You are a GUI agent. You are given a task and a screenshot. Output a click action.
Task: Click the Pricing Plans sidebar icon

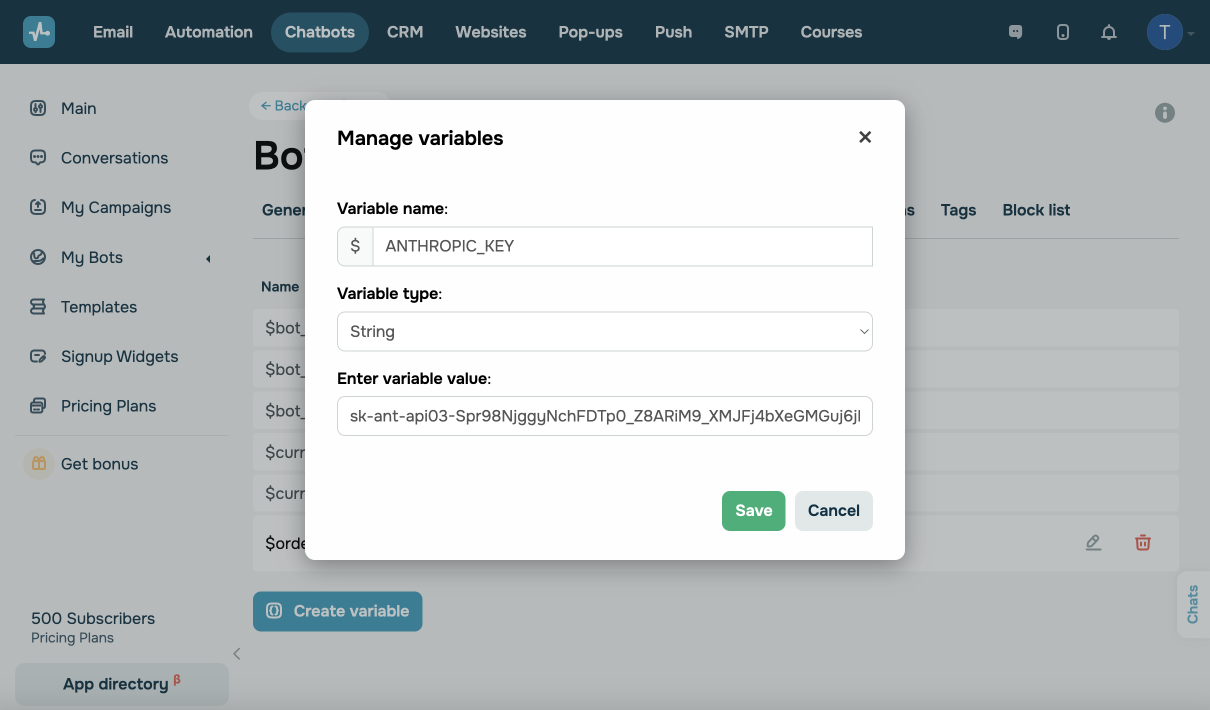coord(38,406)
